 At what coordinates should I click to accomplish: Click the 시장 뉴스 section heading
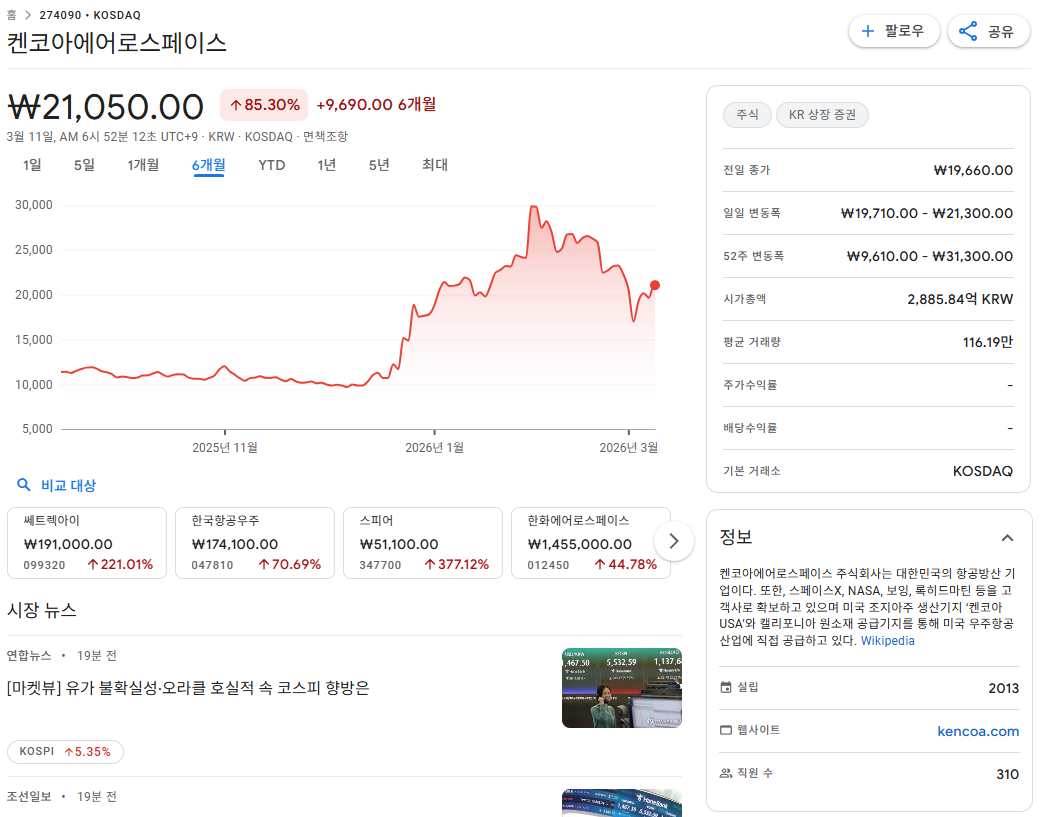(x=41, y=610)
